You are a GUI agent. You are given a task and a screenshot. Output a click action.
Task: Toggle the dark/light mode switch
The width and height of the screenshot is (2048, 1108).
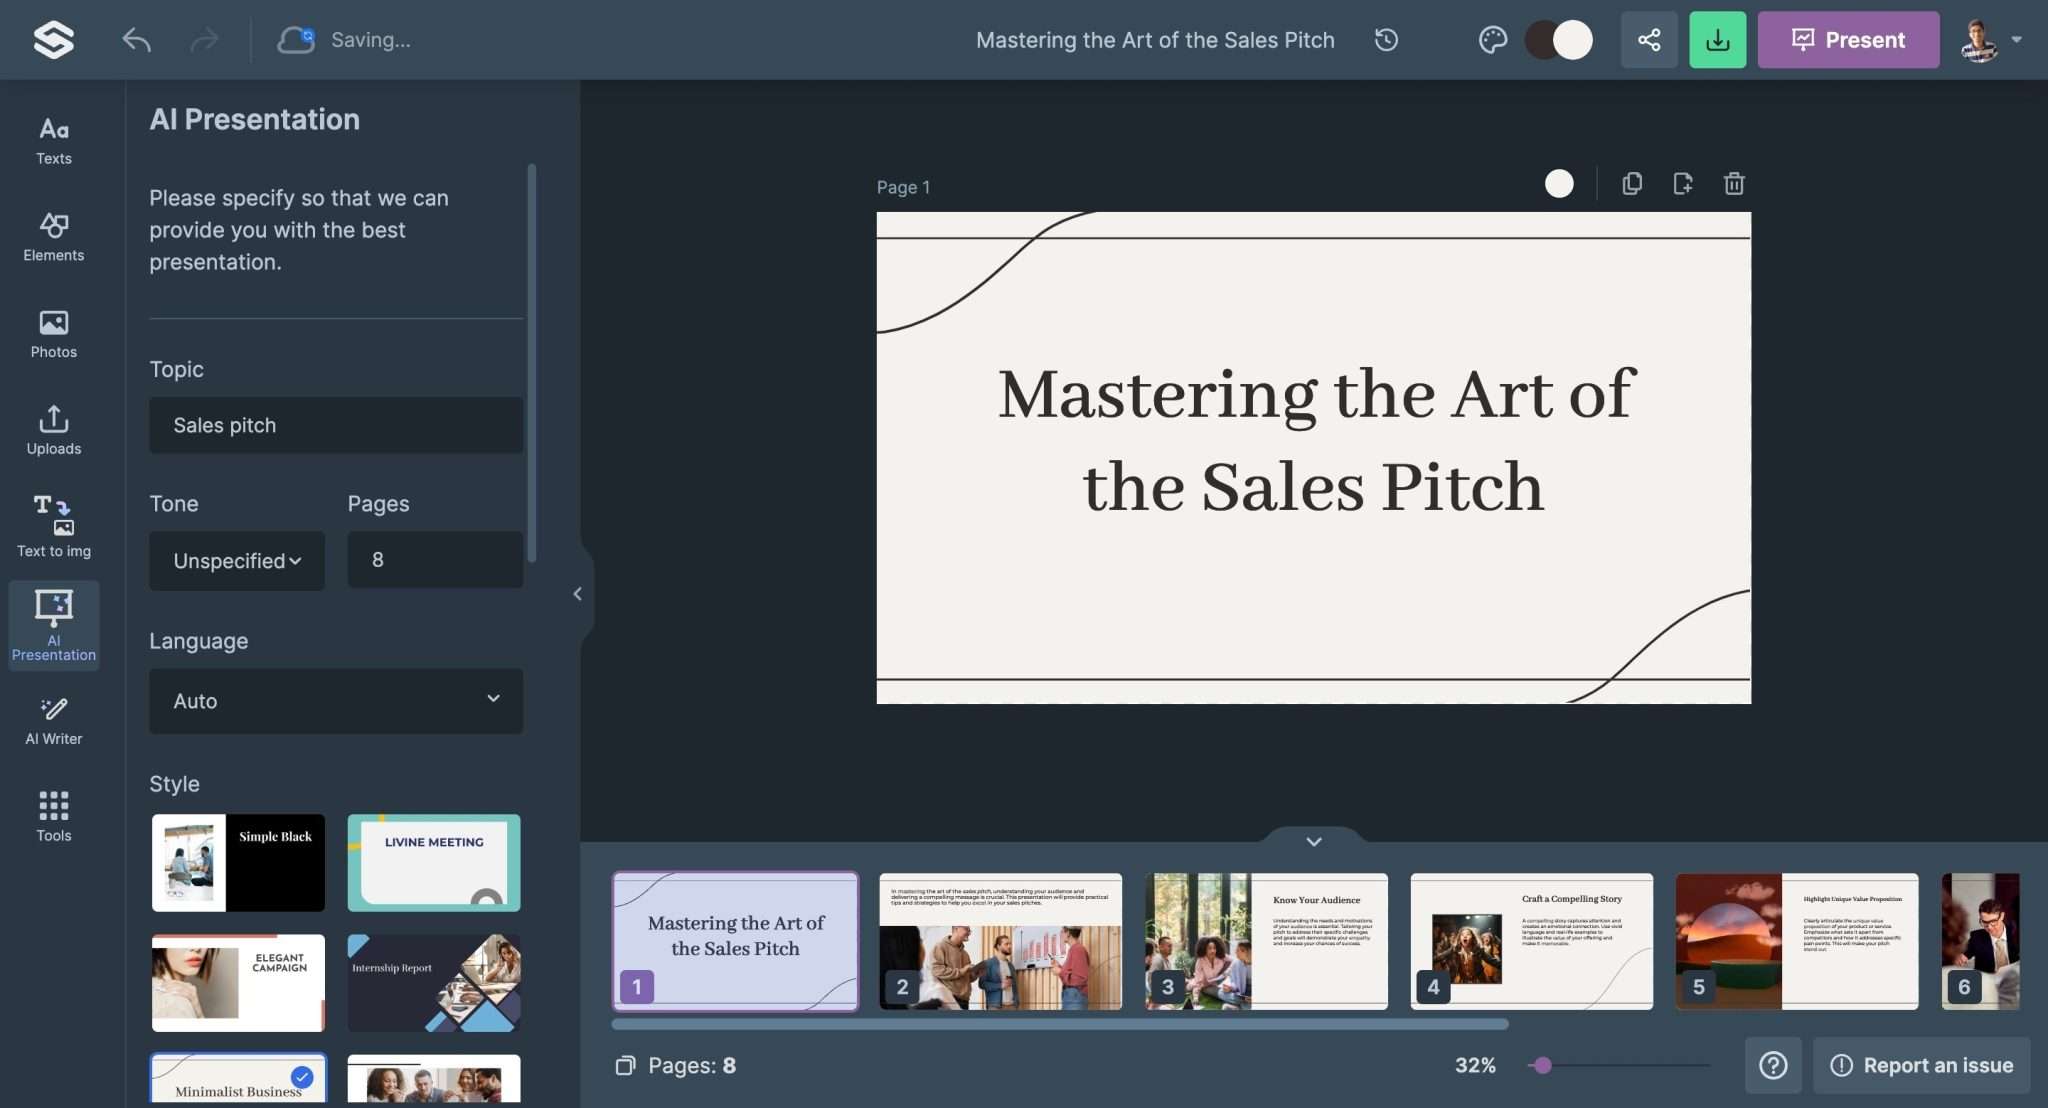coord(1558,40)
